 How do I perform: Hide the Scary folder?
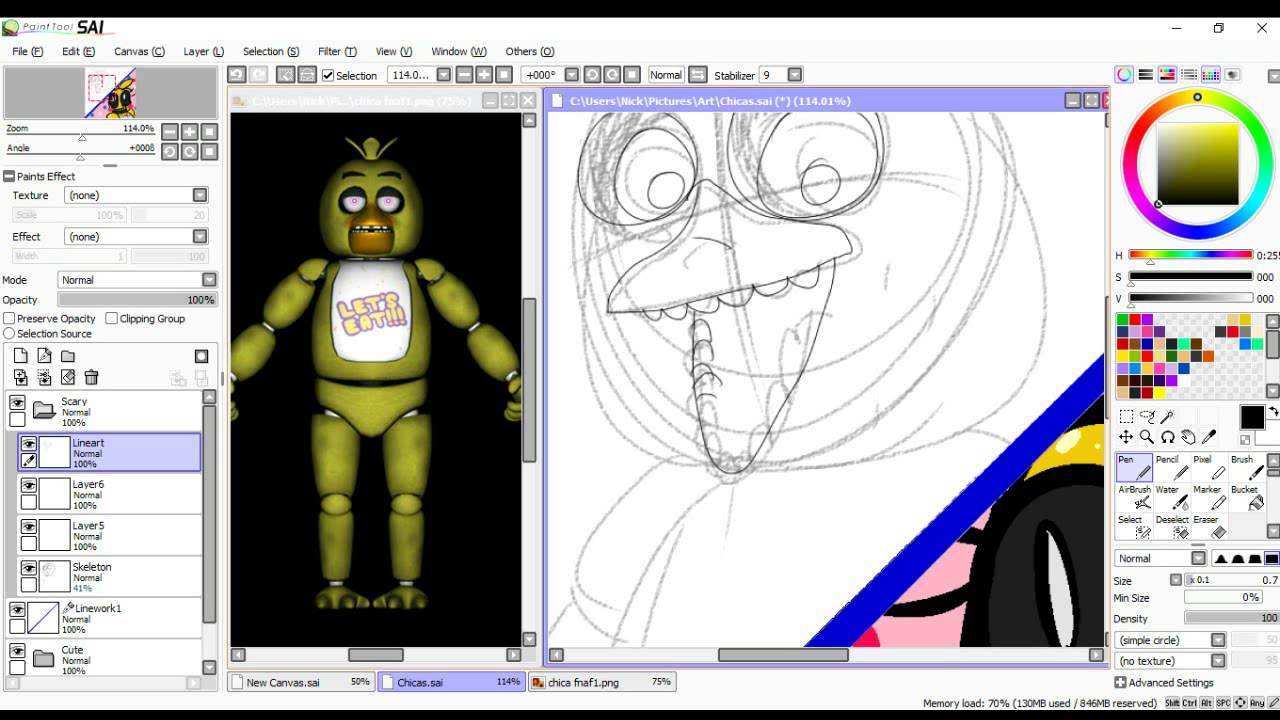click(17, 402)
